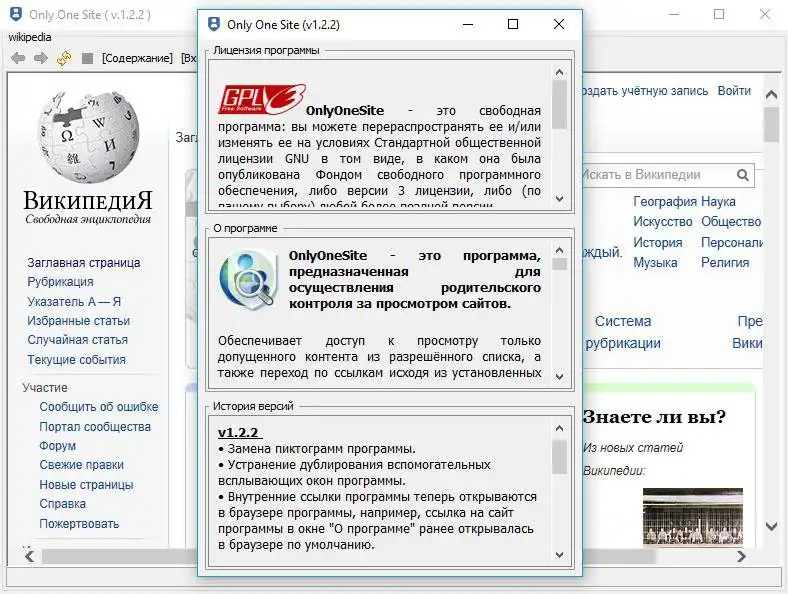The image size is (788, 594).
Task: Open Портал сообщества link
Action: pyautogui.click(x=95, y=427)
